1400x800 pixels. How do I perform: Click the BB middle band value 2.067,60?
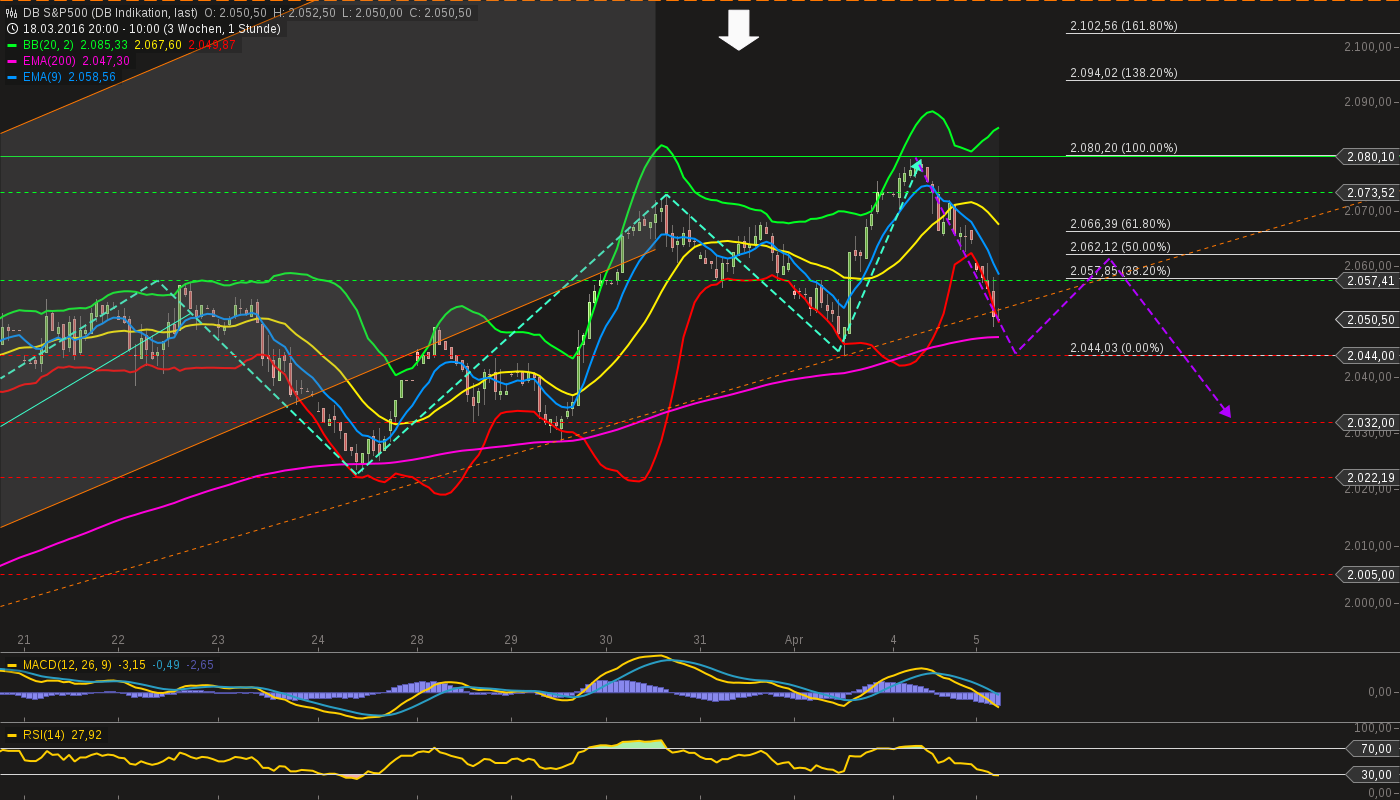tap(157, 45)
